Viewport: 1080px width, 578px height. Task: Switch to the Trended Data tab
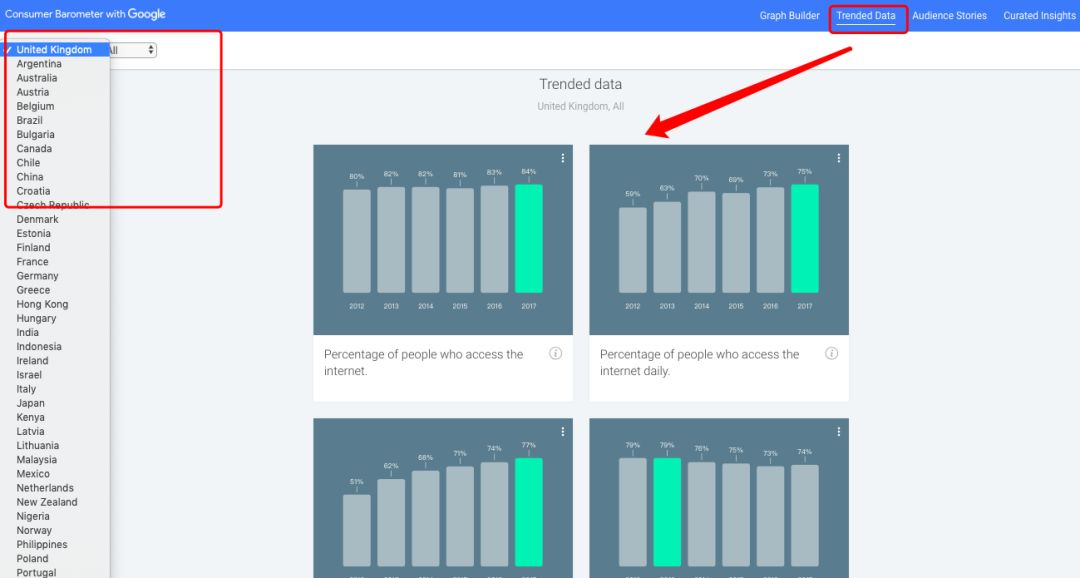click(x=866, y=16)
